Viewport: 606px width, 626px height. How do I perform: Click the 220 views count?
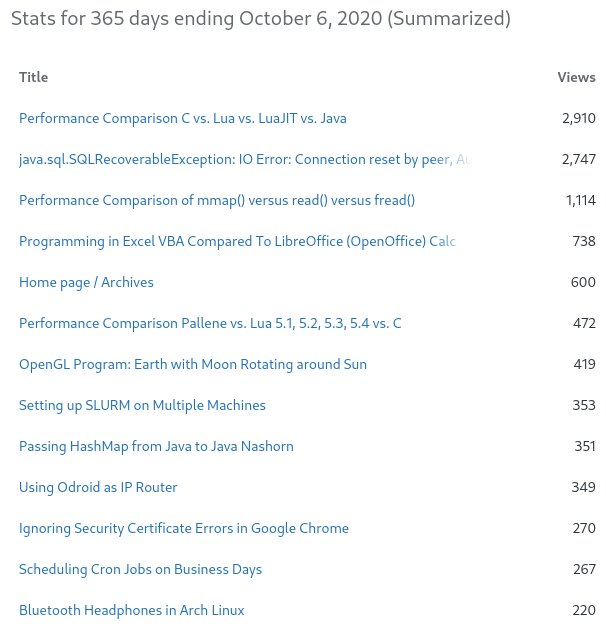(584, 611)
